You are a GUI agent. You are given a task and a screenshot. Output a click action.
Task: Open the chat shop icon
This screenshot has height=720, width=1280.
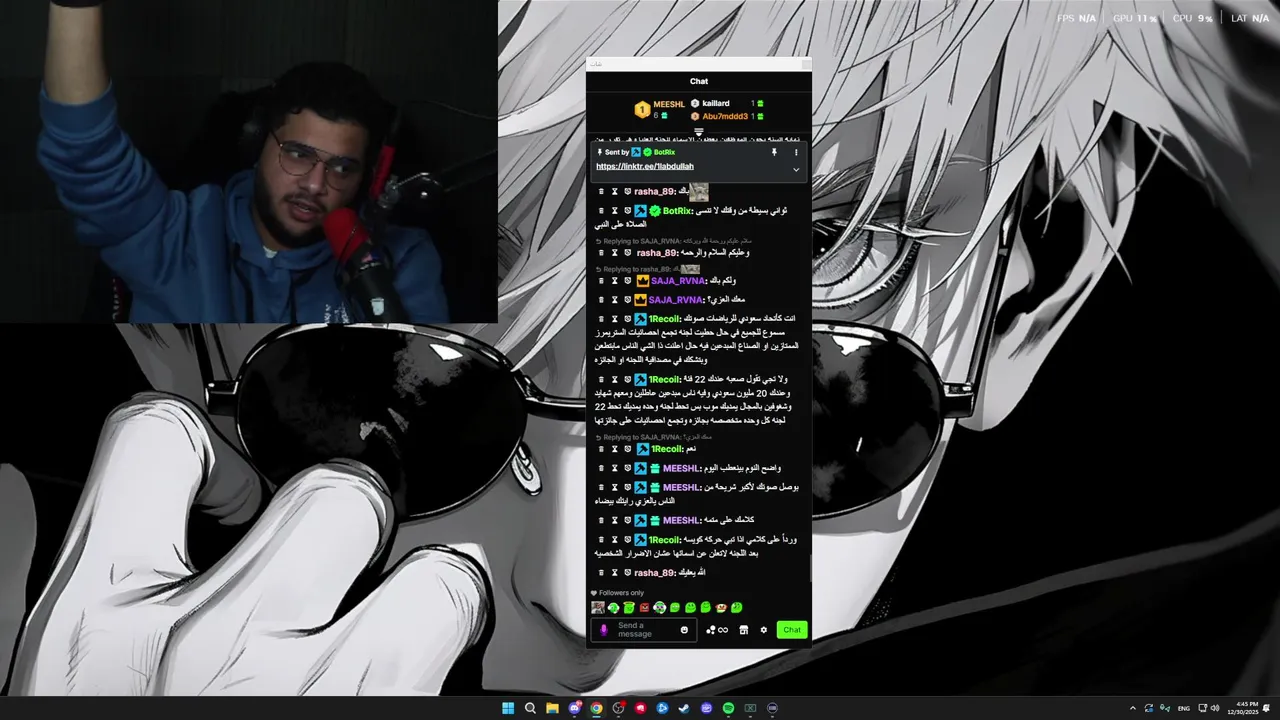743,630
